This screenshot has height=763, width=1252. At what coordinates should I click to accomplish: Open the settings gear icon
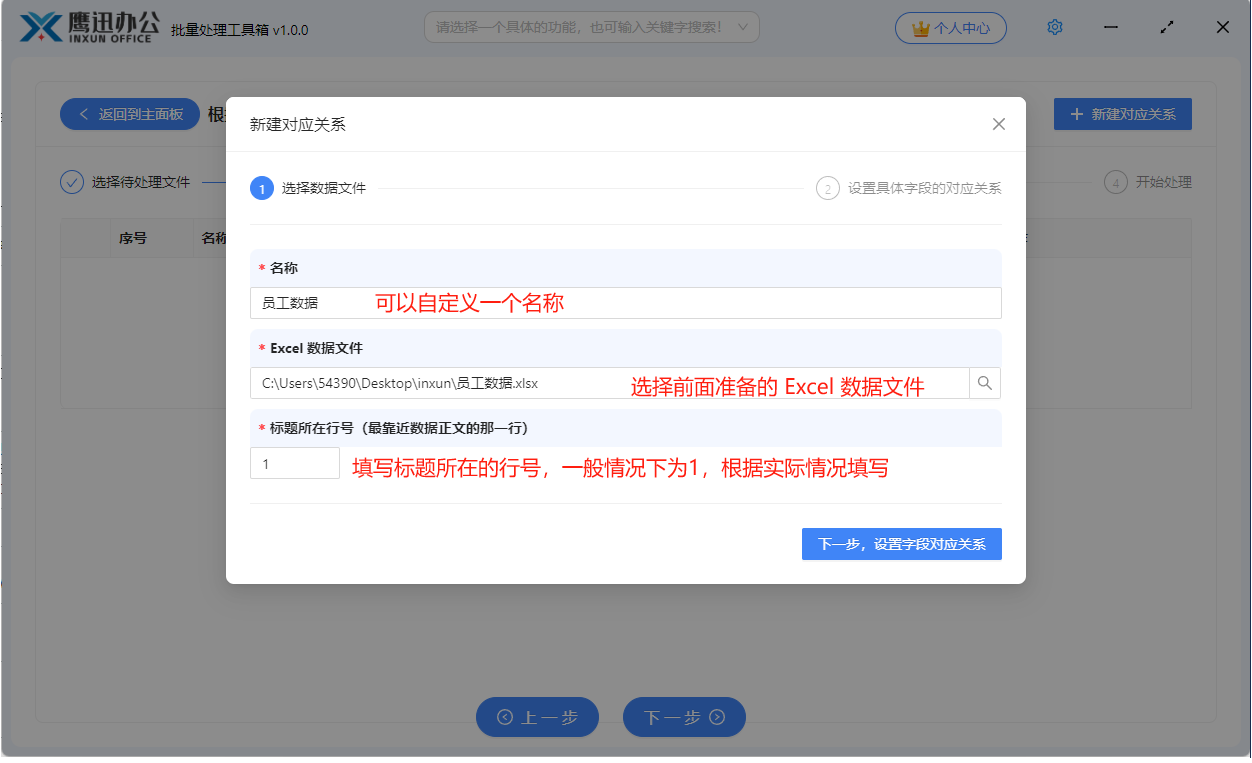pyautogui.click(x=1054, y=28)
